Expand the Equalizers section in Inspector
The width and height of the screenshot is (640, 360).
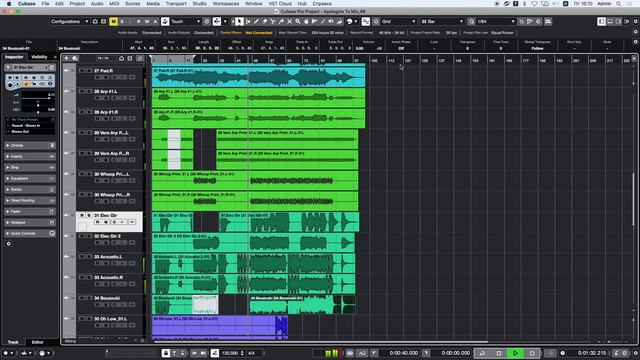[29, 178]
